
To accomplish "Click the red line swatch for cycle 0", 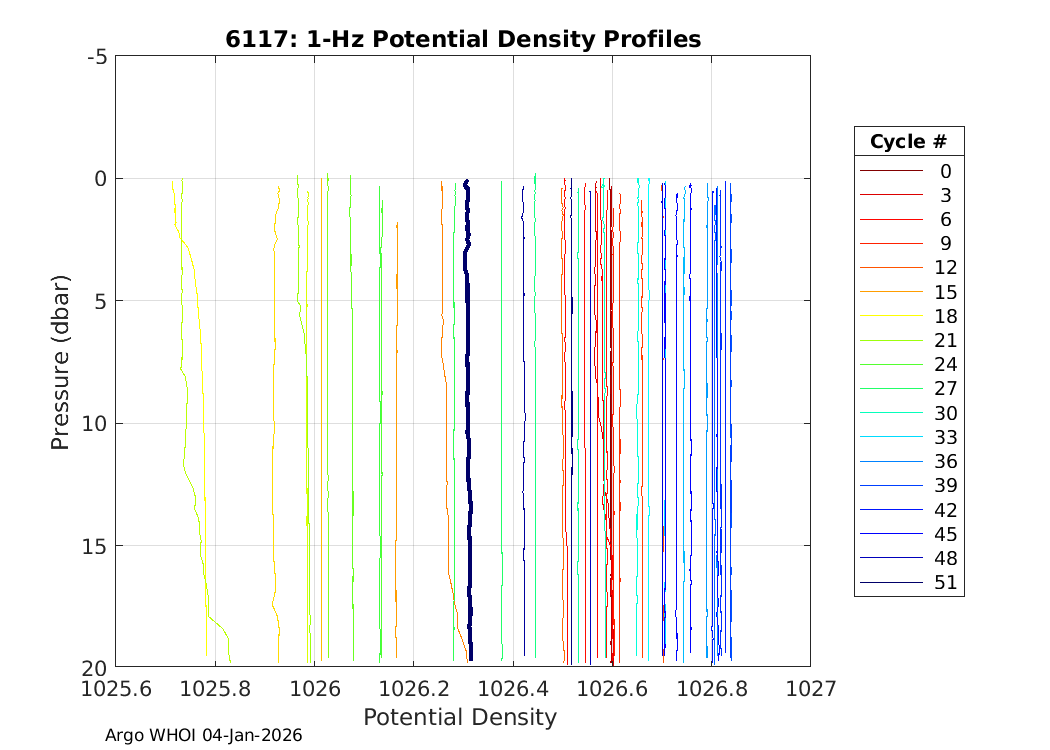I will point(890,171).
